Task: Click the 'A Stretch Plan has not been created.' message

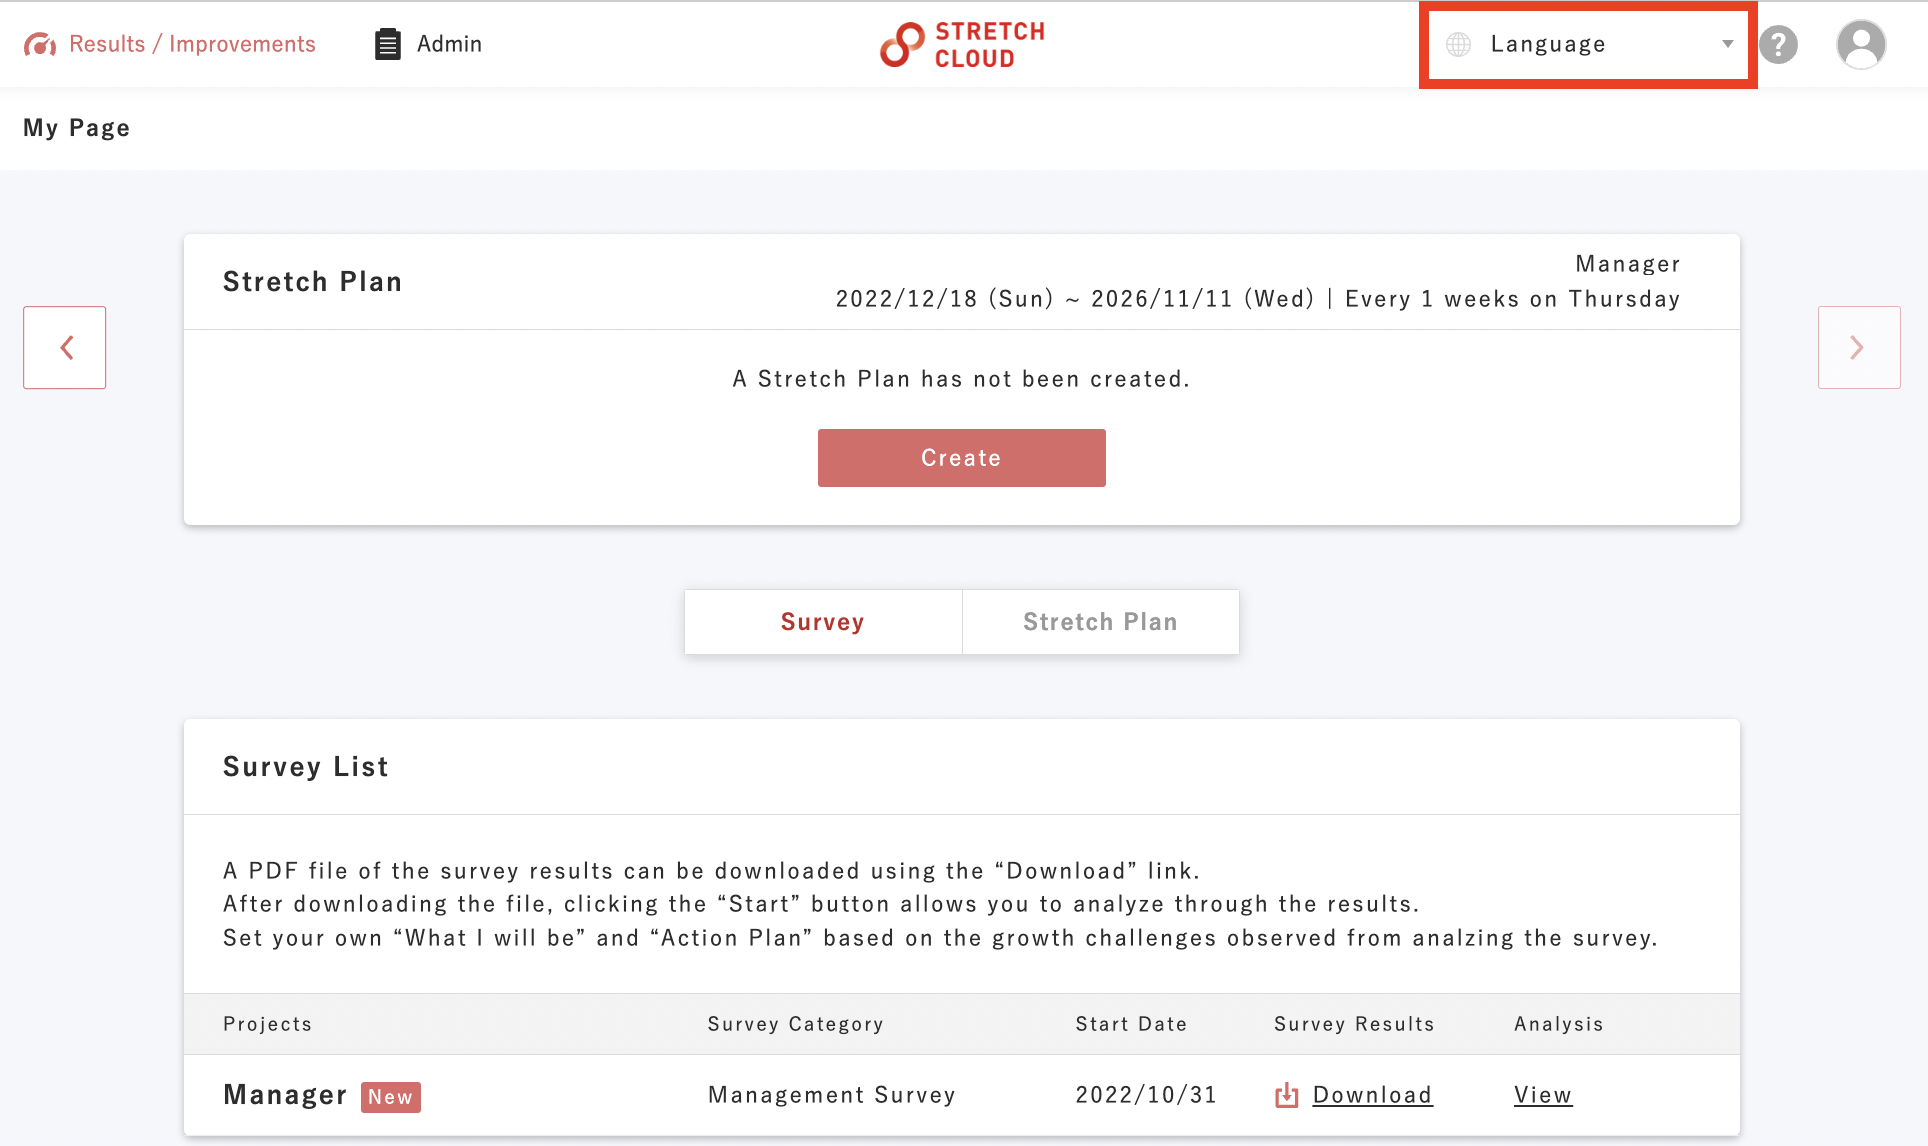Action: pyautogui.click(x=962, y=379)
